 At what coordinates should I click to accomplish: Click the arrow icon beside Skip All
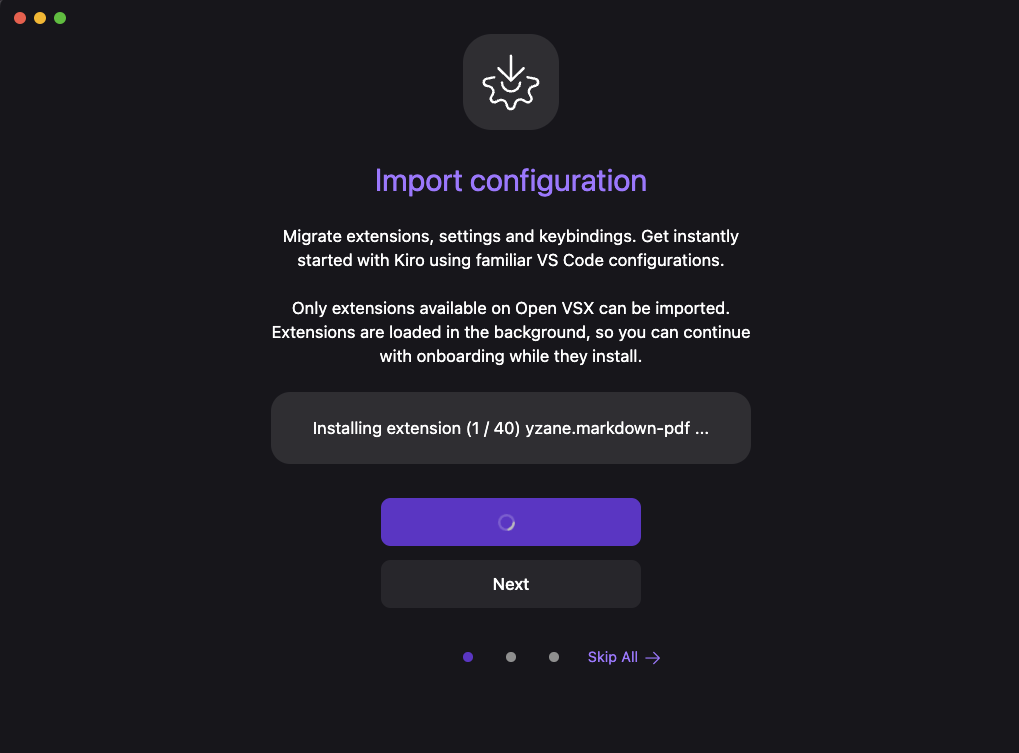coord(653,658)
